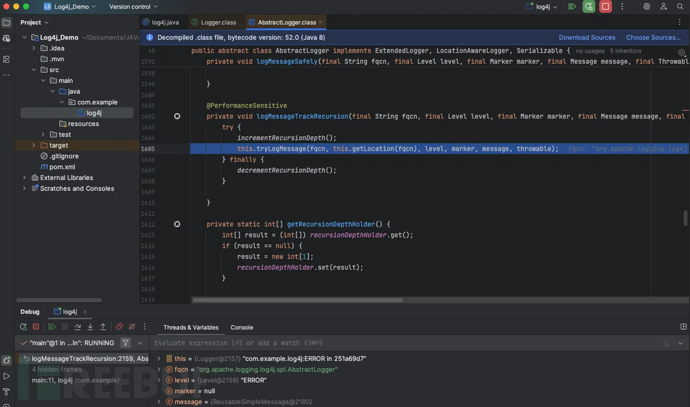Screen dimensions: 690x407
Task: Click the Rerun debug session icon
Action: (23, 327)
